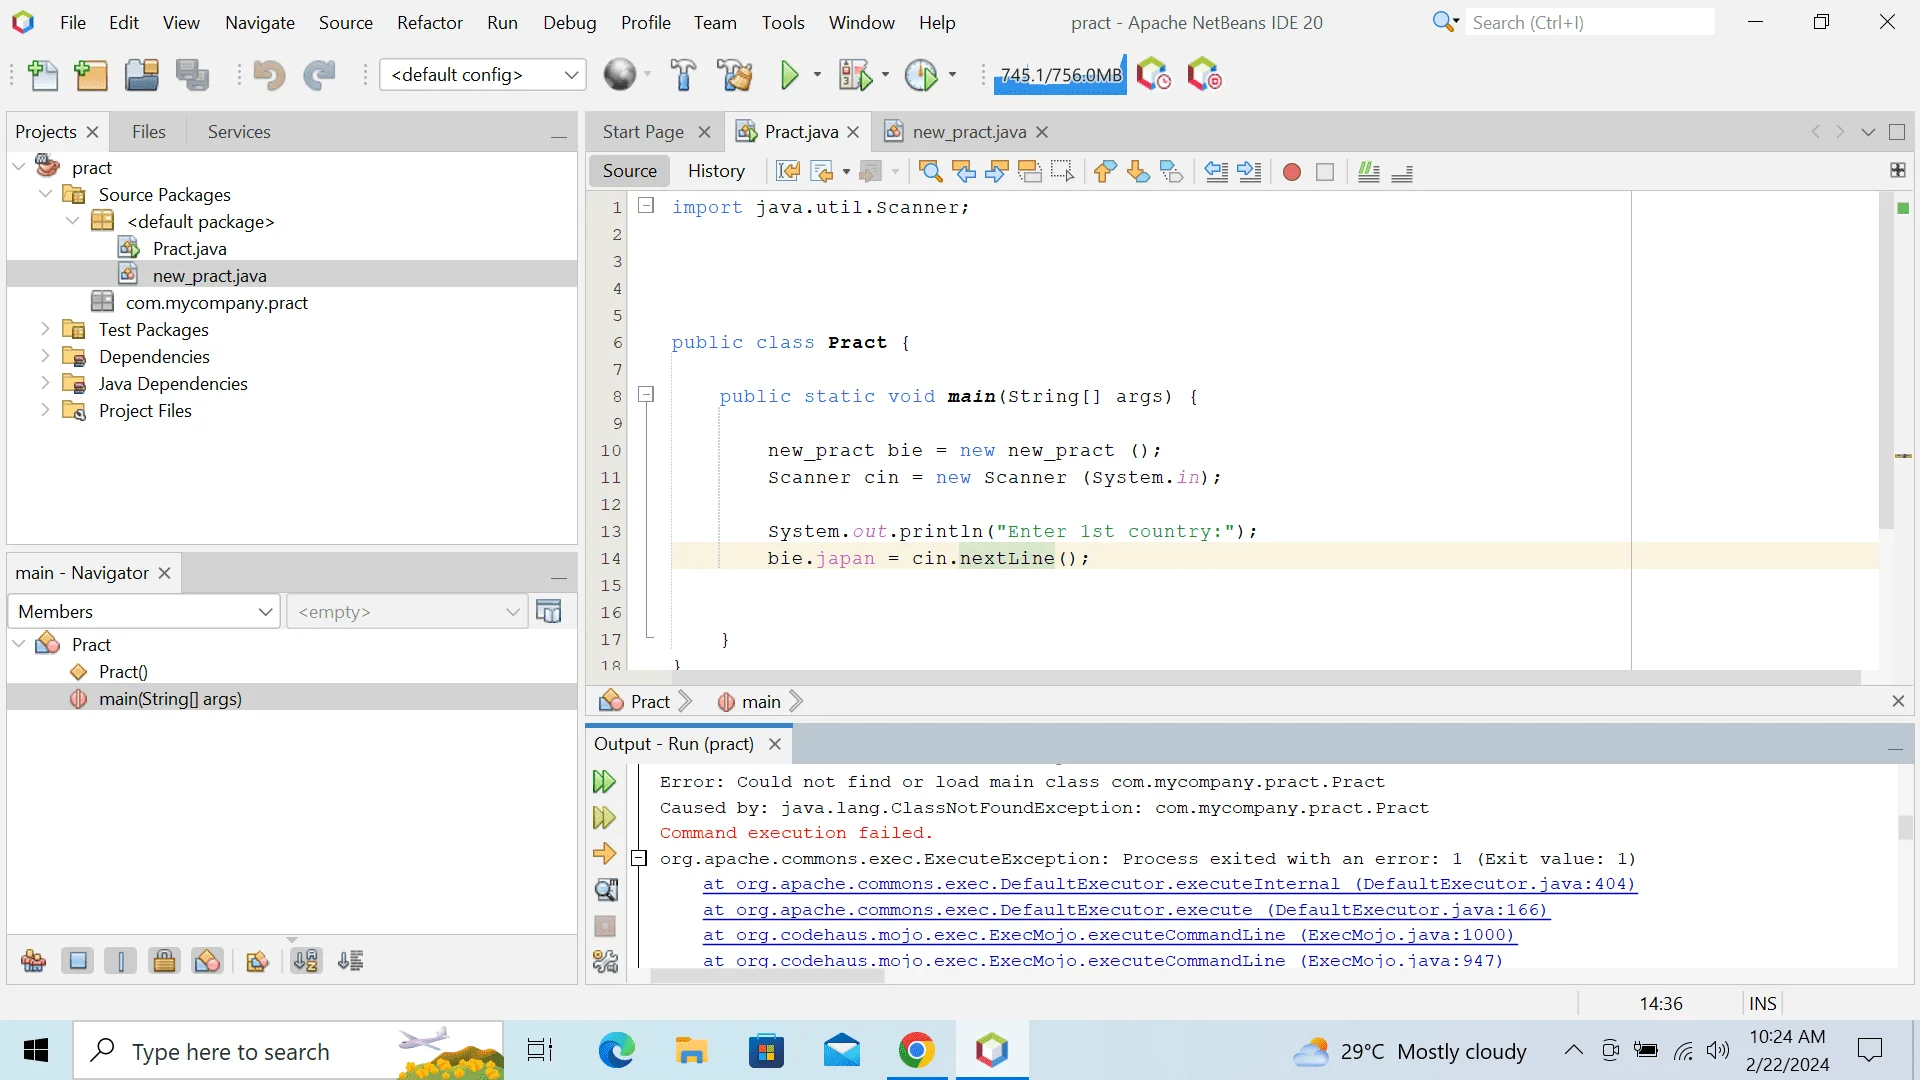
Task: Toggle Show Inherited Members in Navigator
Action: coord(33,962)
